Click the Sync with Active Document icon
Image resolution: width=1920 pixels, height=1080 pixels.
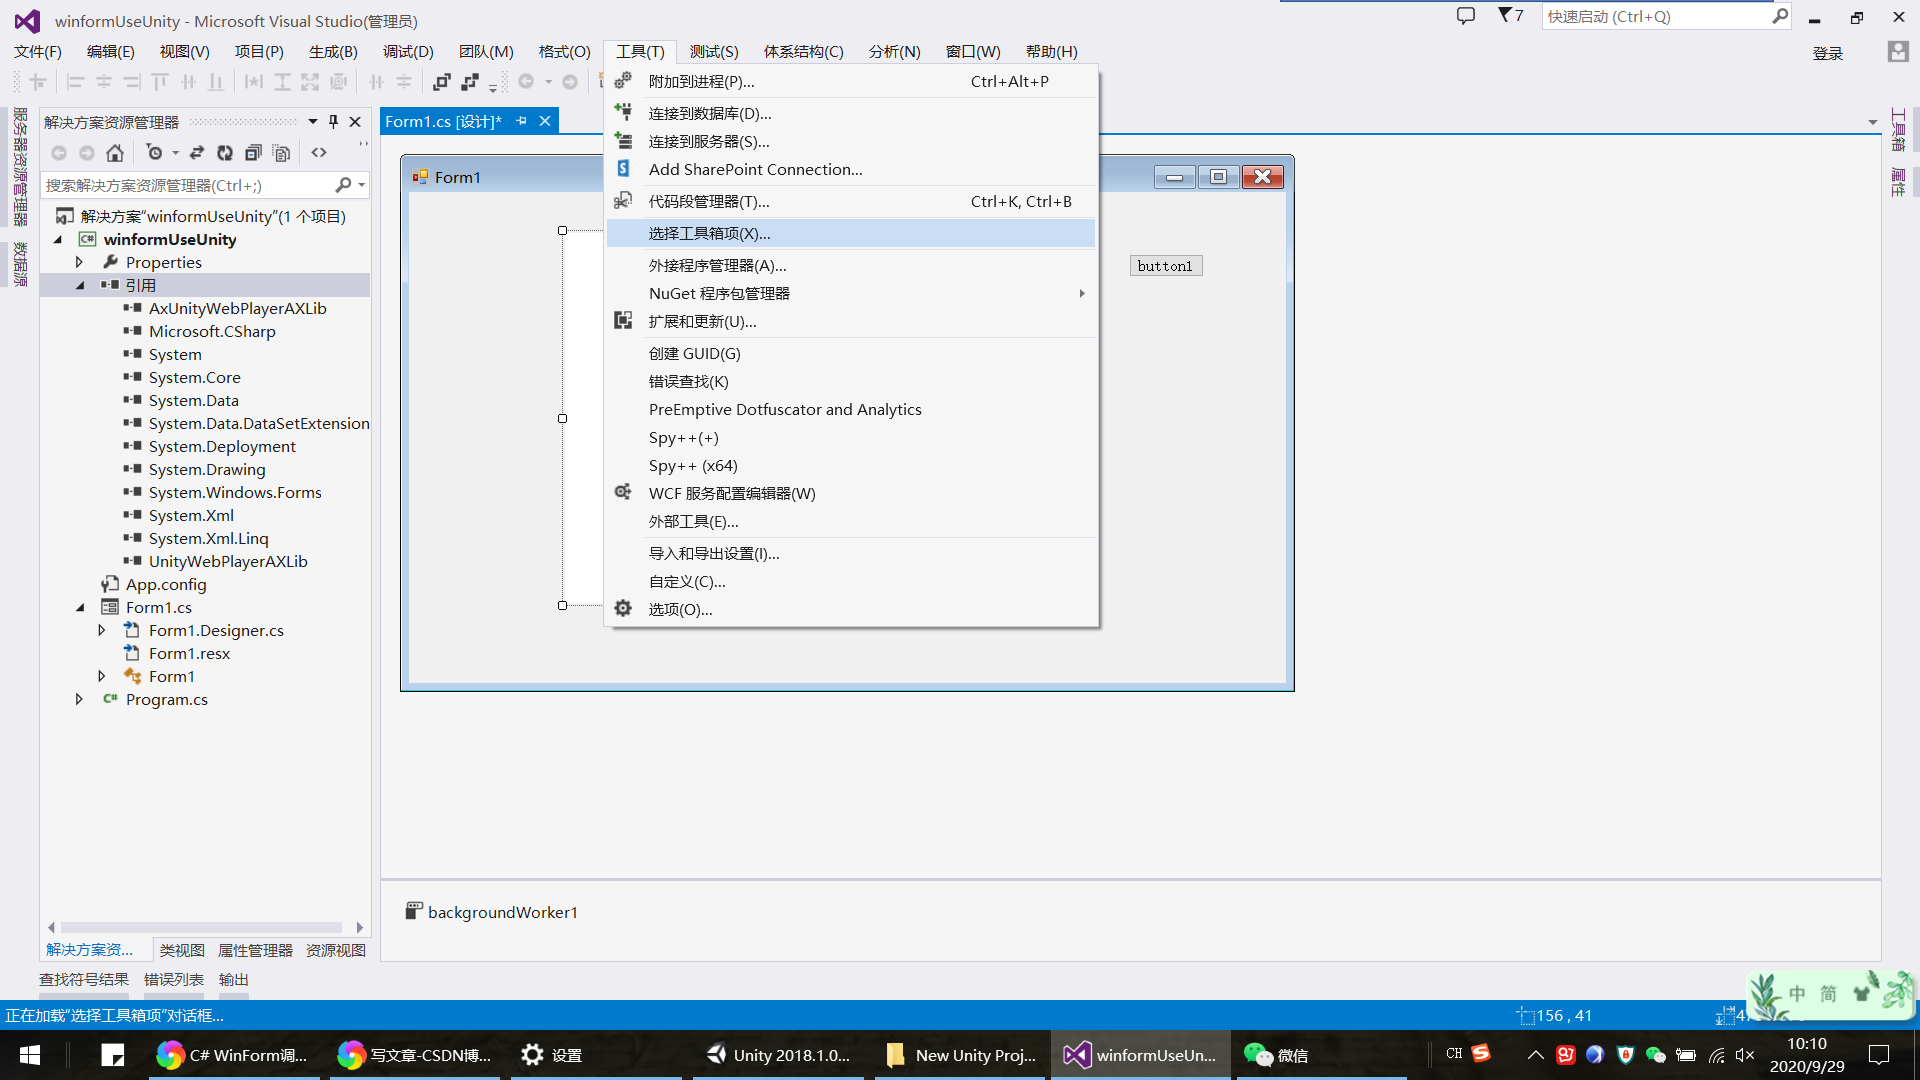(197, 153)
